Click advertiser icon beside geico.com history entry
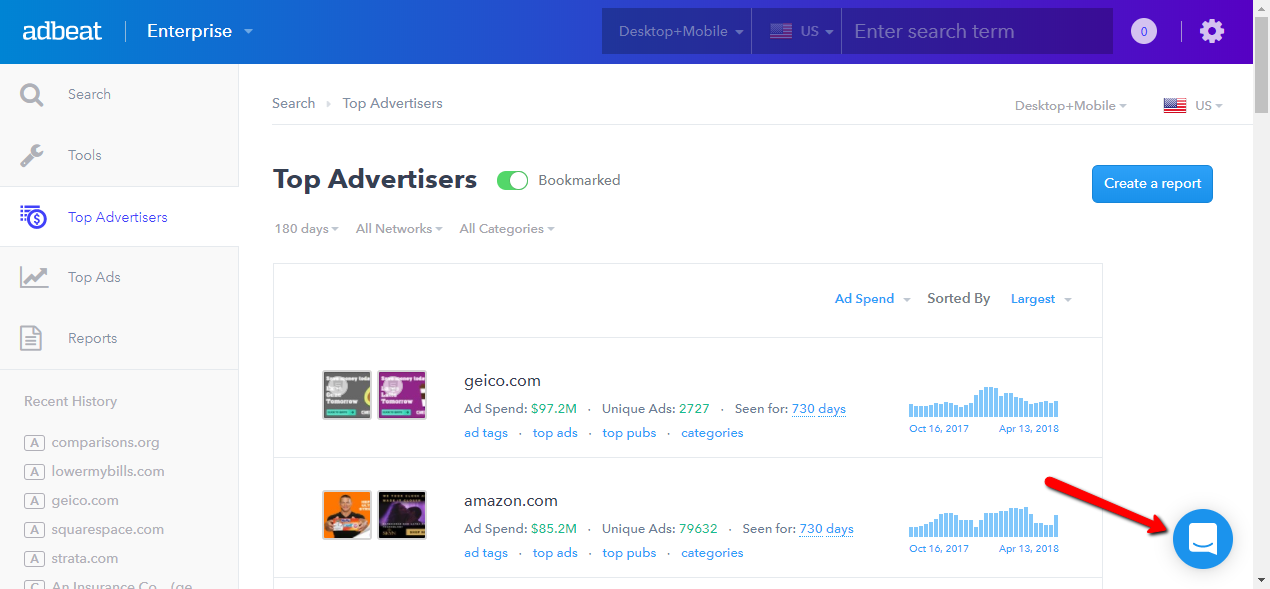Screen dimensions: 1270x589 [35, 500]
